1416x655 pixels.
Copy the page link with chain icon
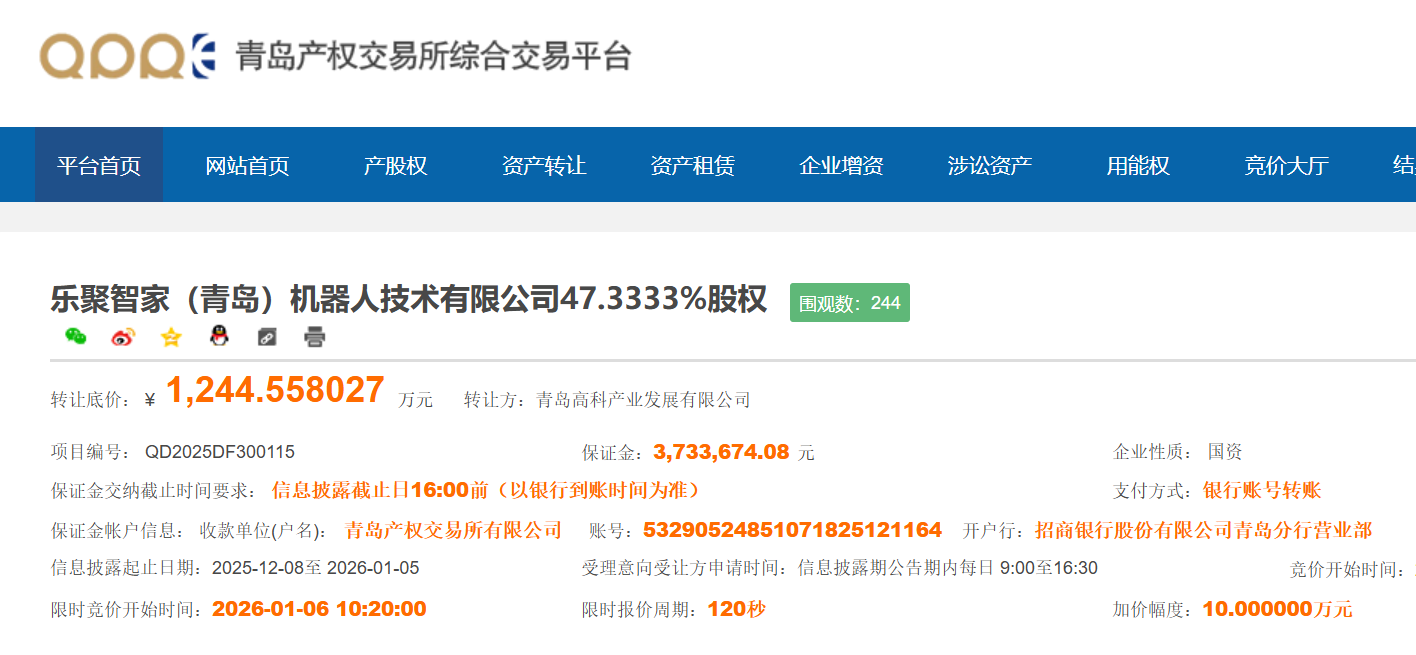click(x=267, y=337)
